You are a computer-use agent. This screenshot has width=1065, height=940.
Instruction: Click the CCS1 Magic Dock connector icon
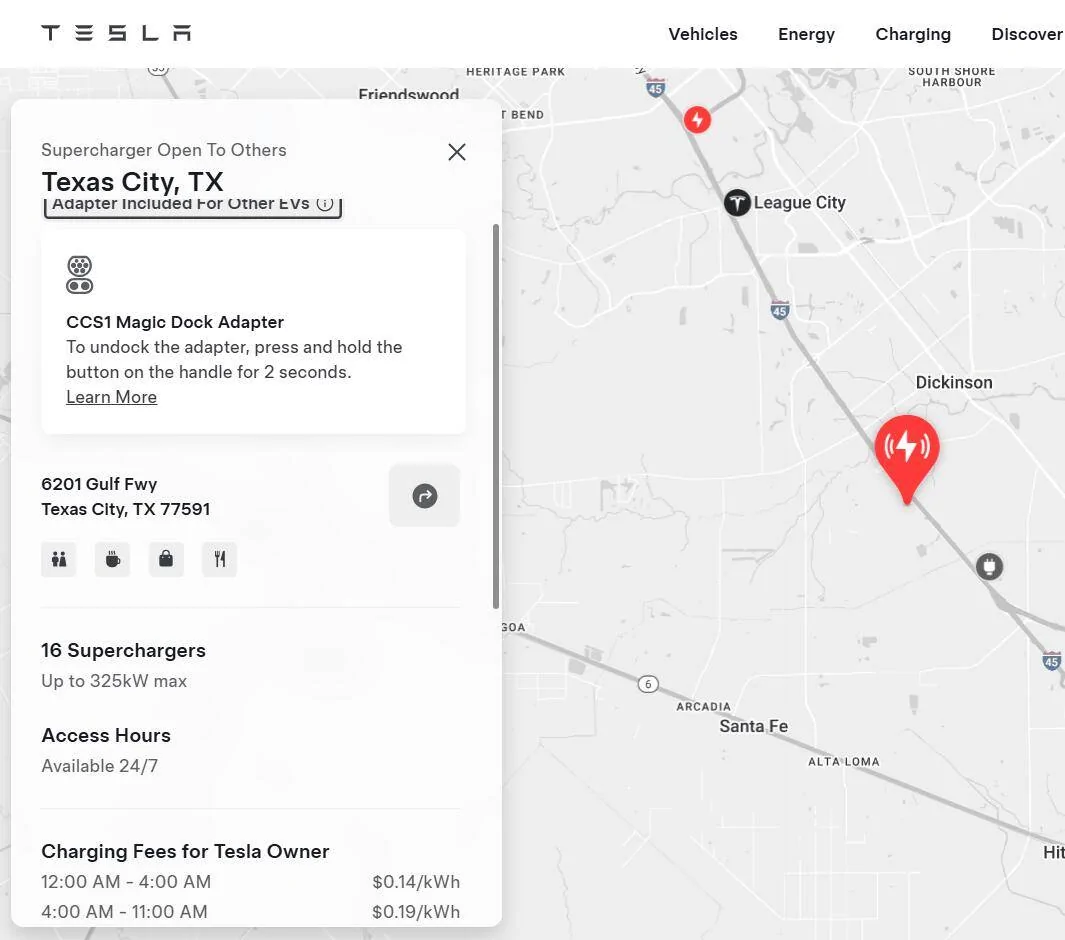(x=79, y=275)
